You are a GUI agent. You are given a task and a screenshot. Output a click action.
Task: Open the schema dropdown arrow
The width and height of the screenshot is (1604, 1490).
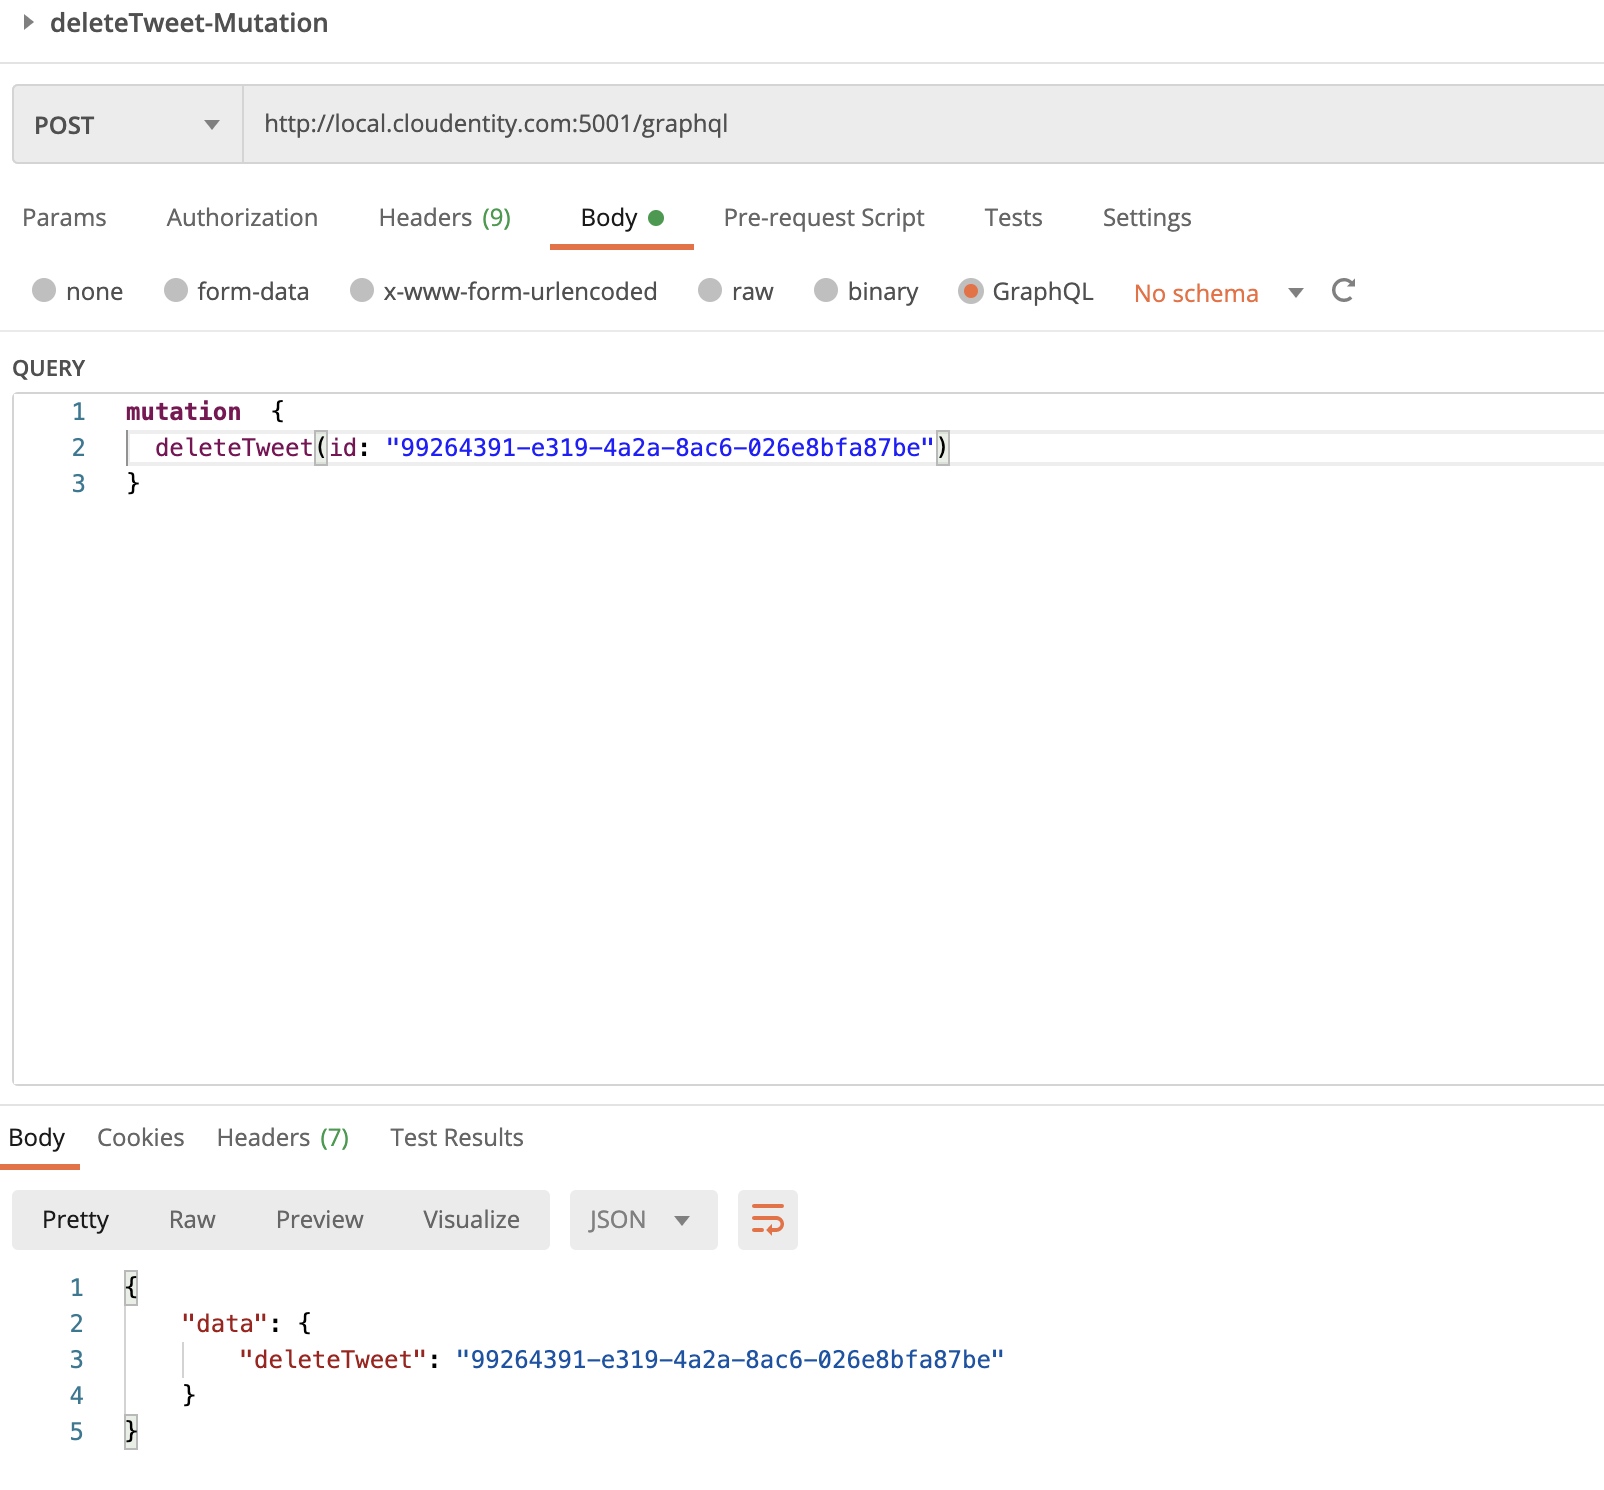1296,293
